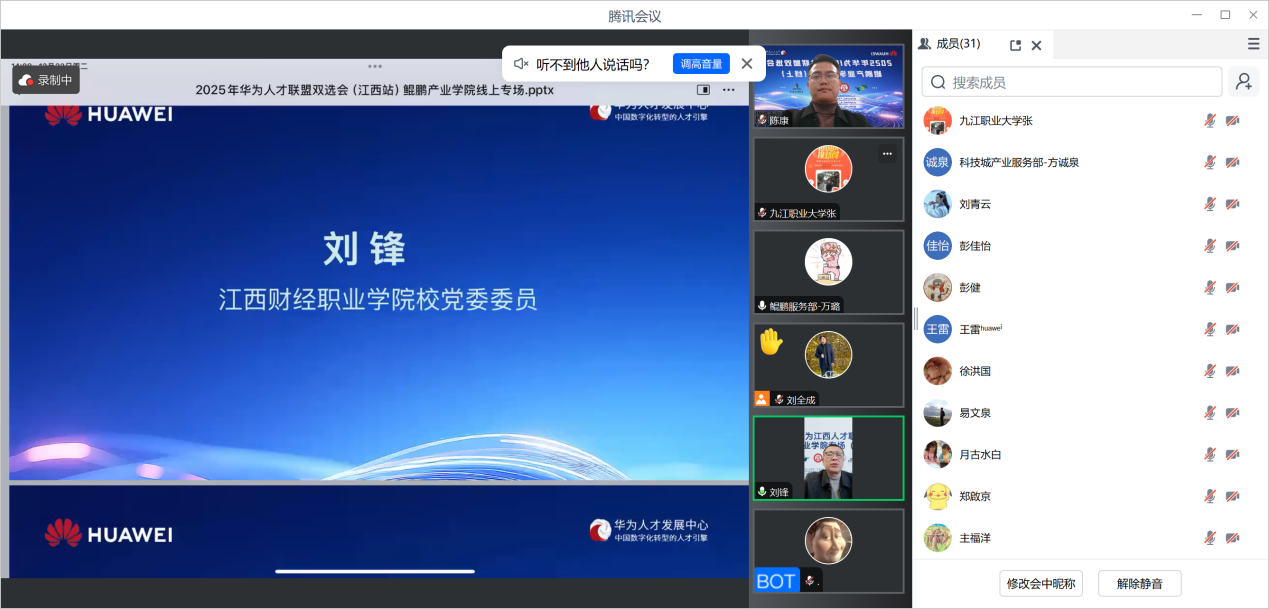
Task: Toggle the slide sidebar layout icon
Action: click(703, 90)
